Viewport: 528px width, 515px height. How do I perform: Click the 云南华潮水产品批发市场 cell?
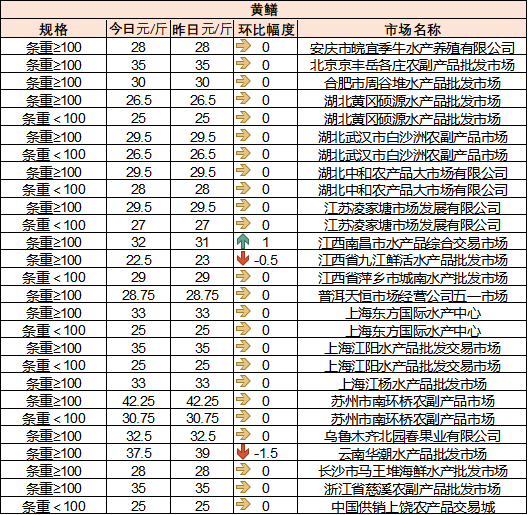412,453
